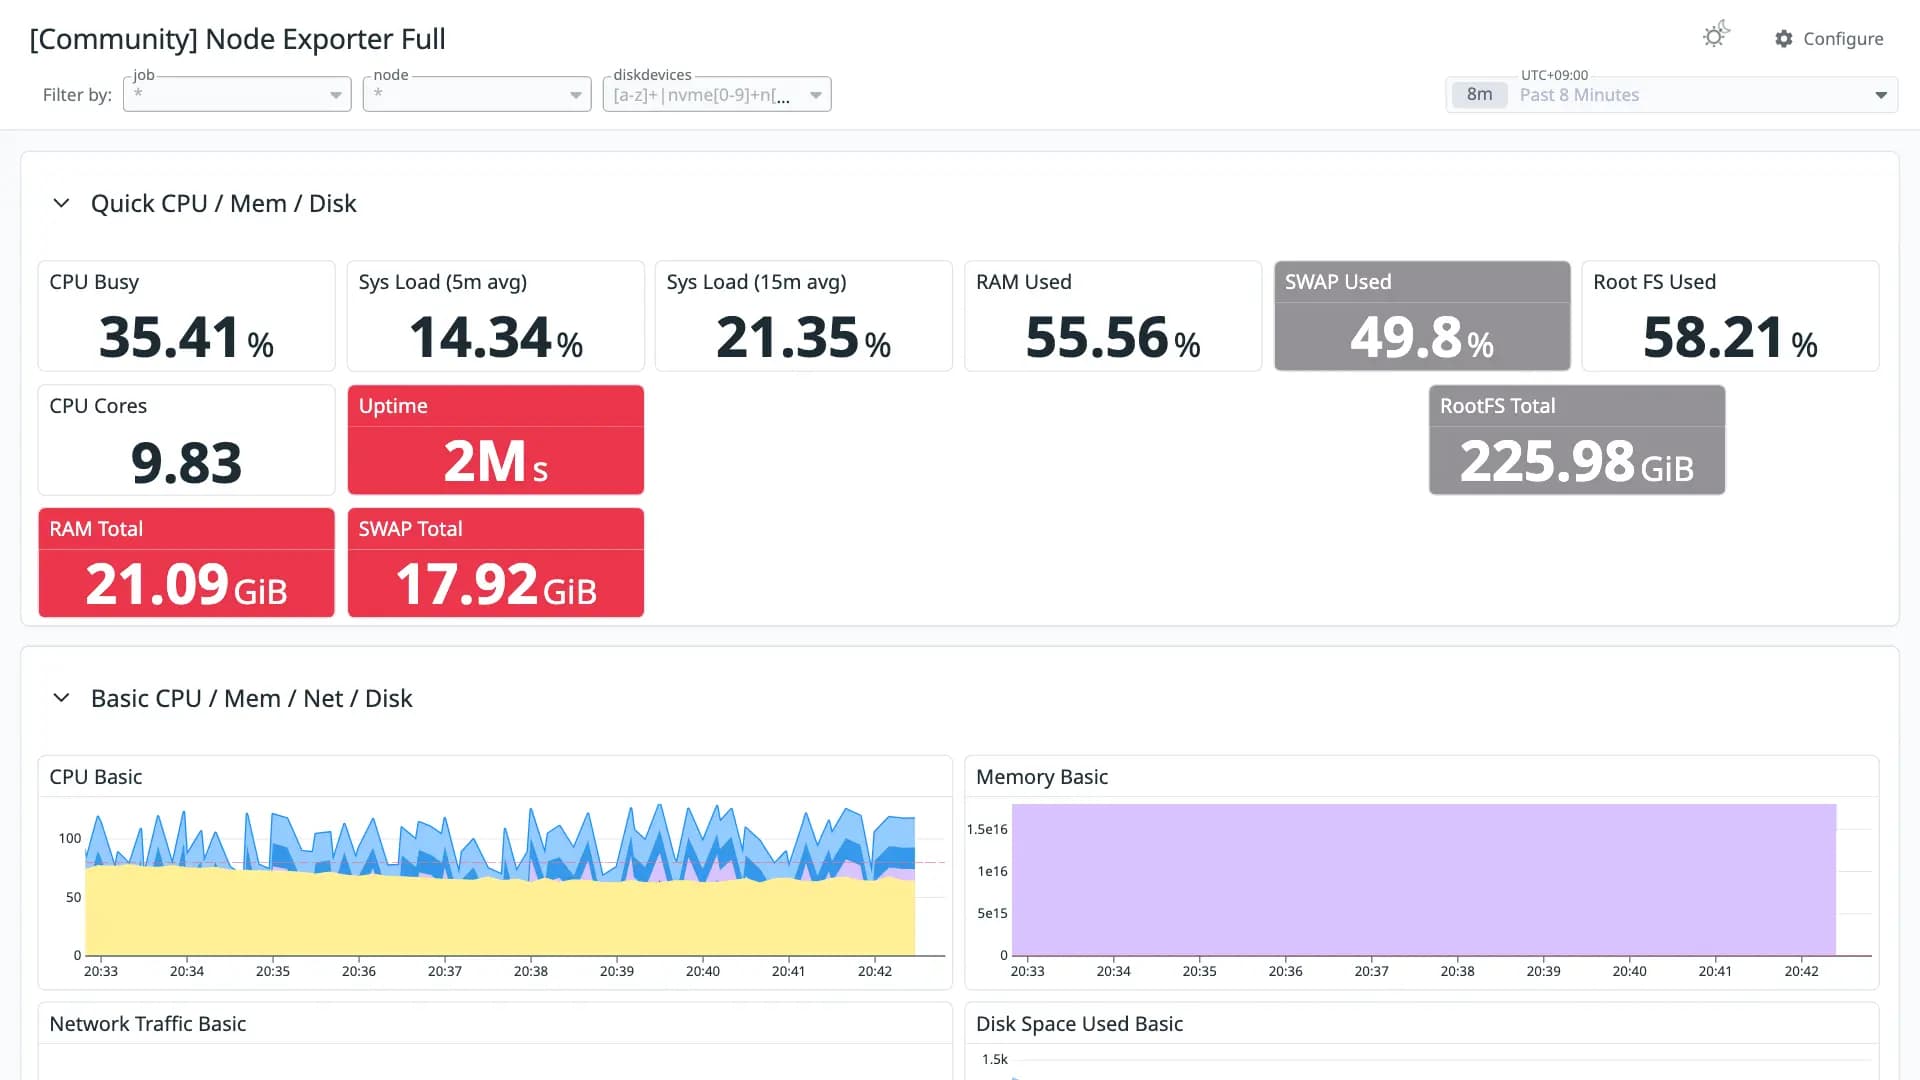Click the 8m time badge
Viewport: 1920px width, 1080px height.
(1479, 95)
